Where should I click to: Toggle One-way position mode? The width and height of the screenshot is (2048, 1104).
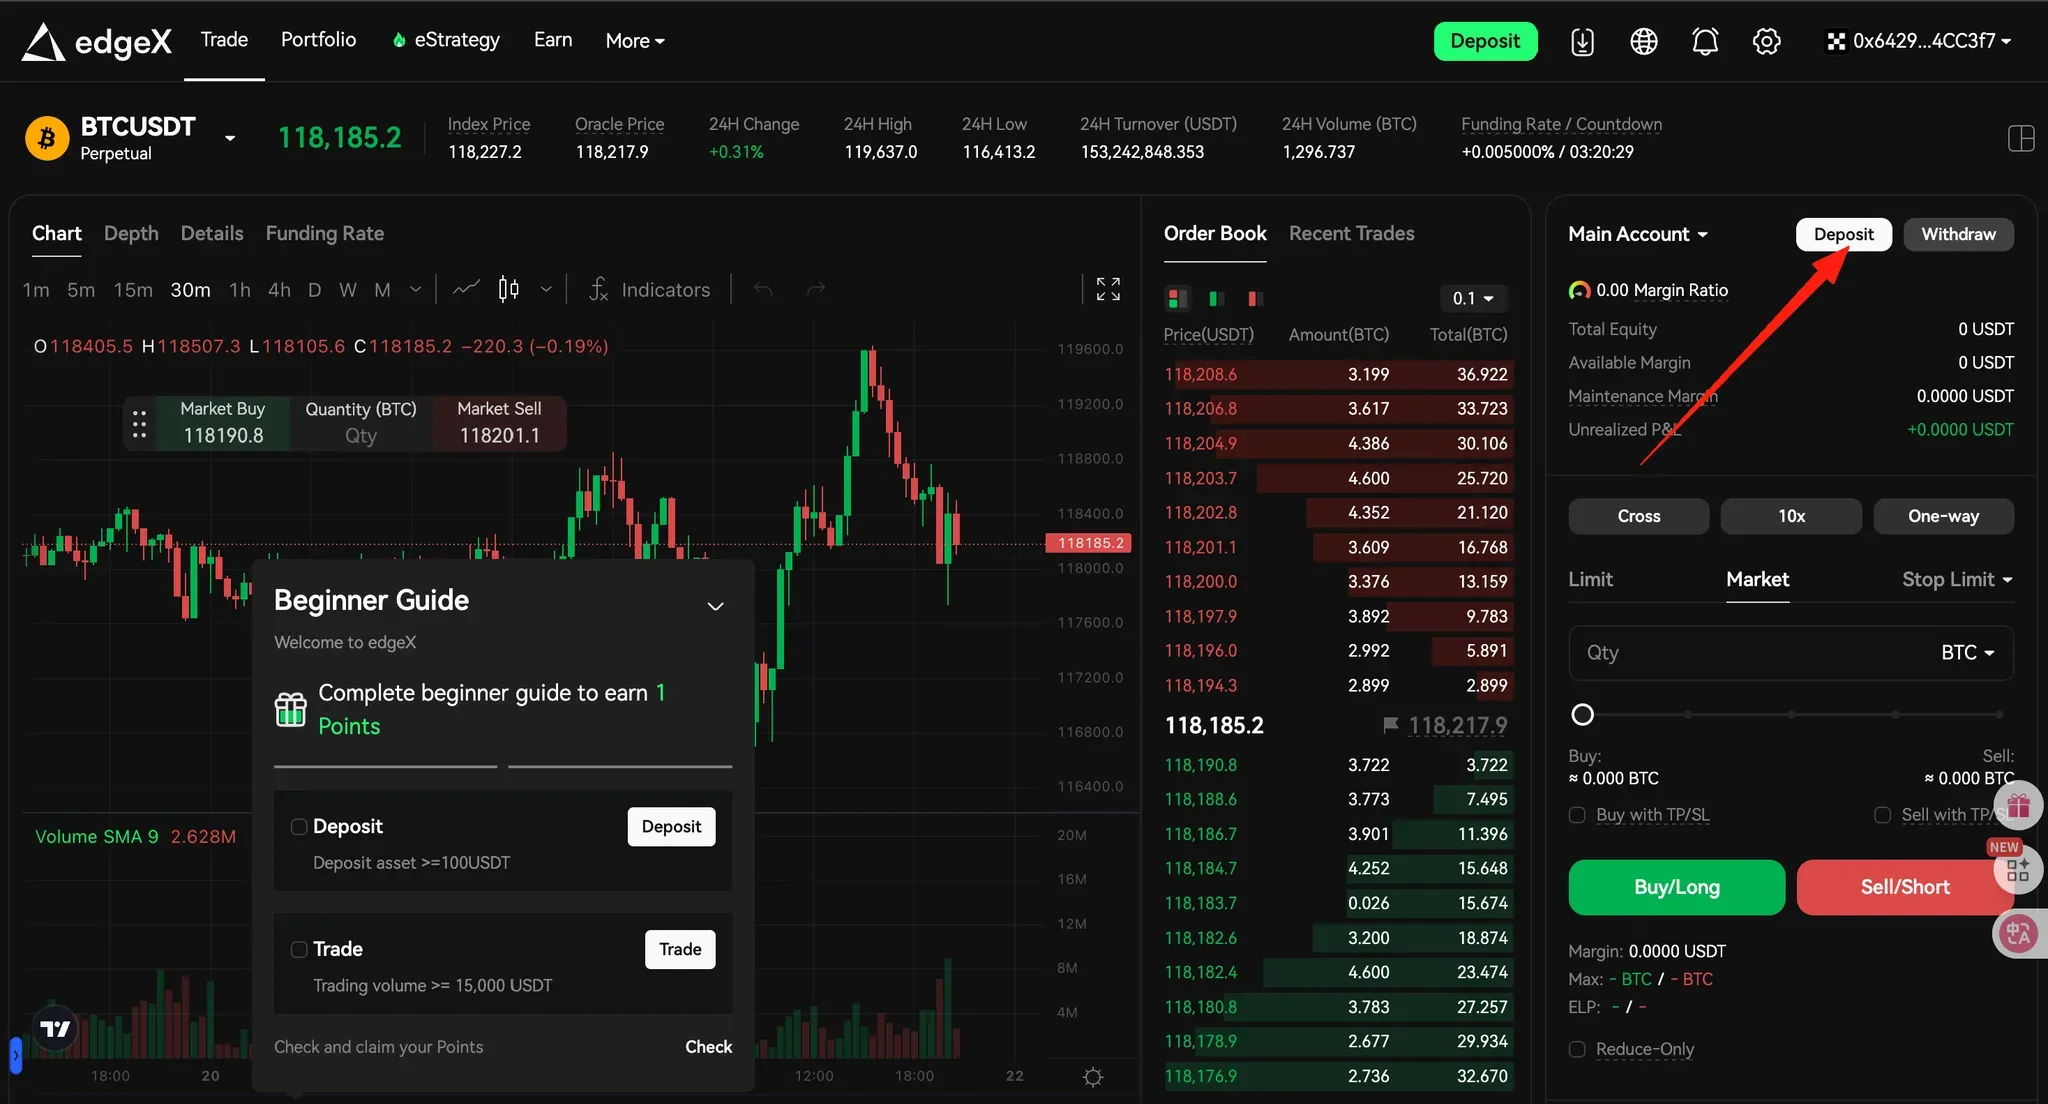(x=1943, y=516)
